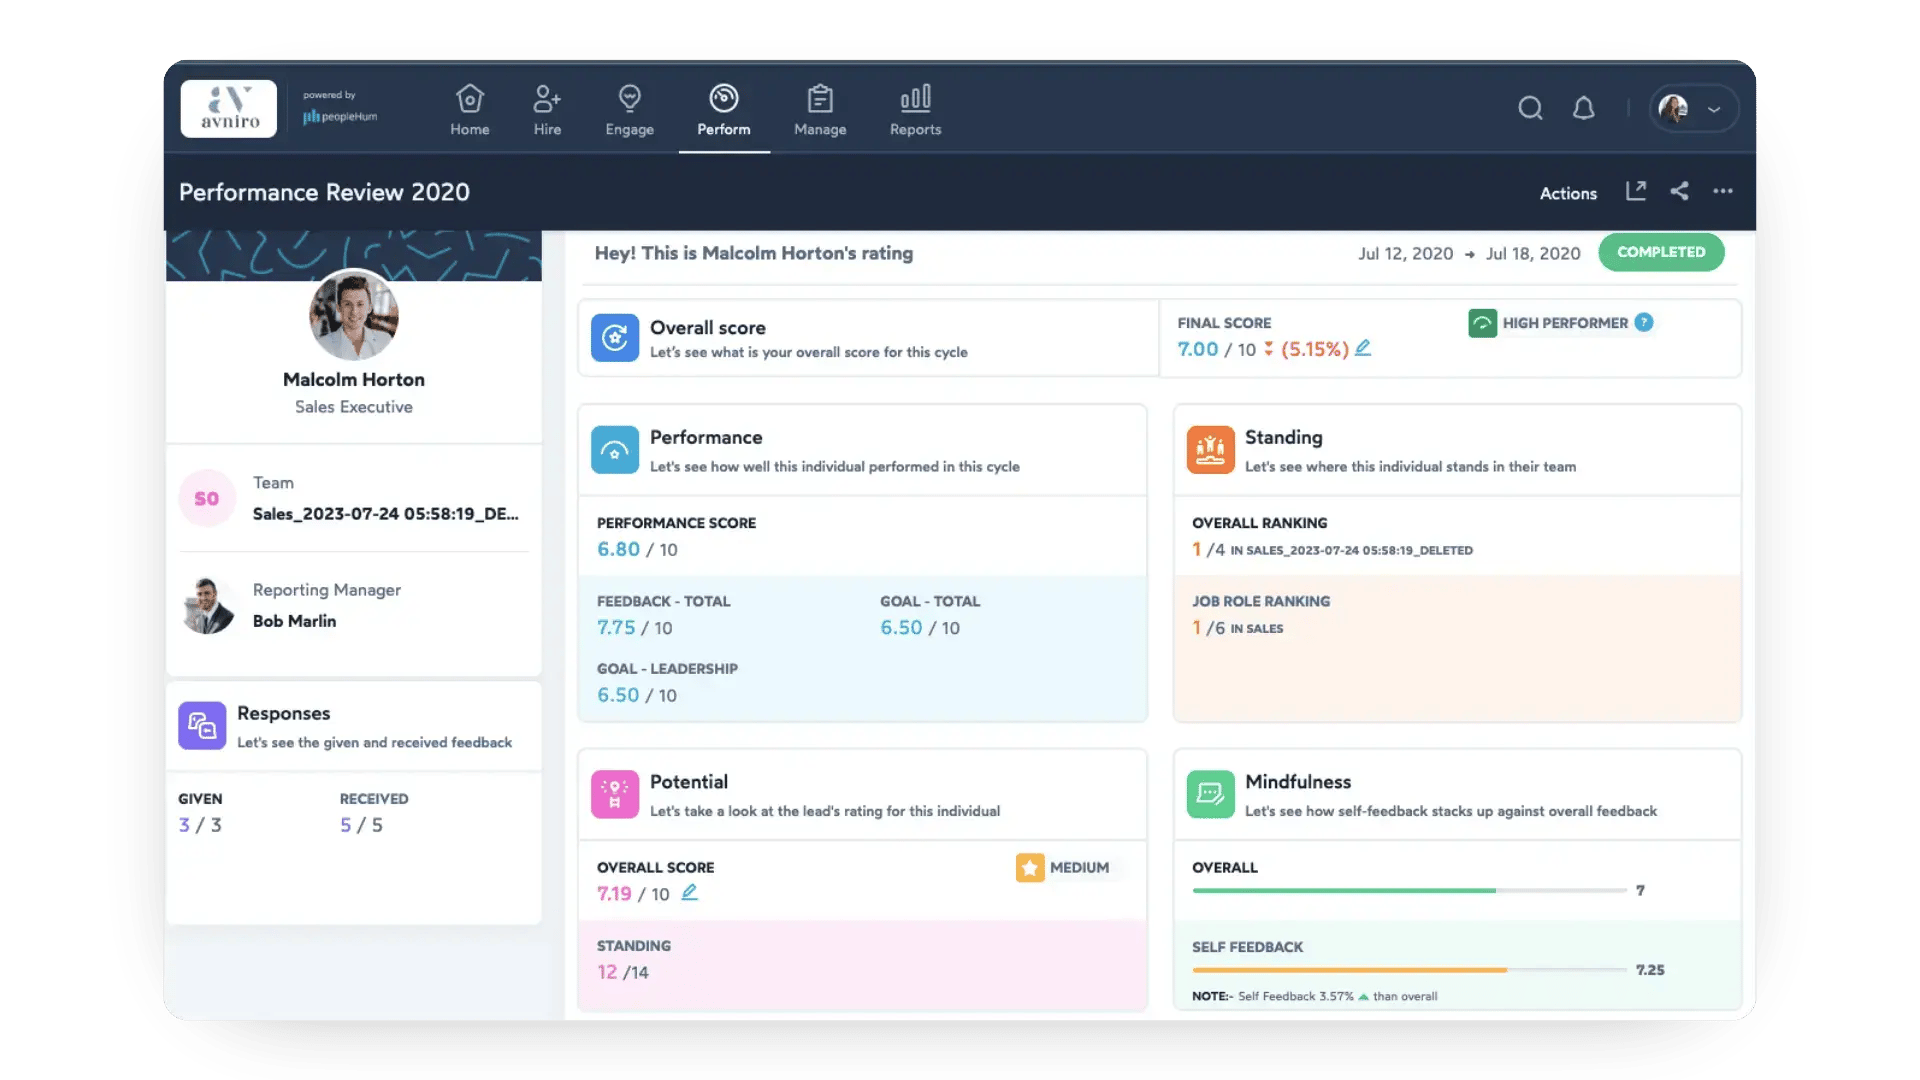
Task: Click the COMPLETED status badge
Action: click(x=1661, y=252)
